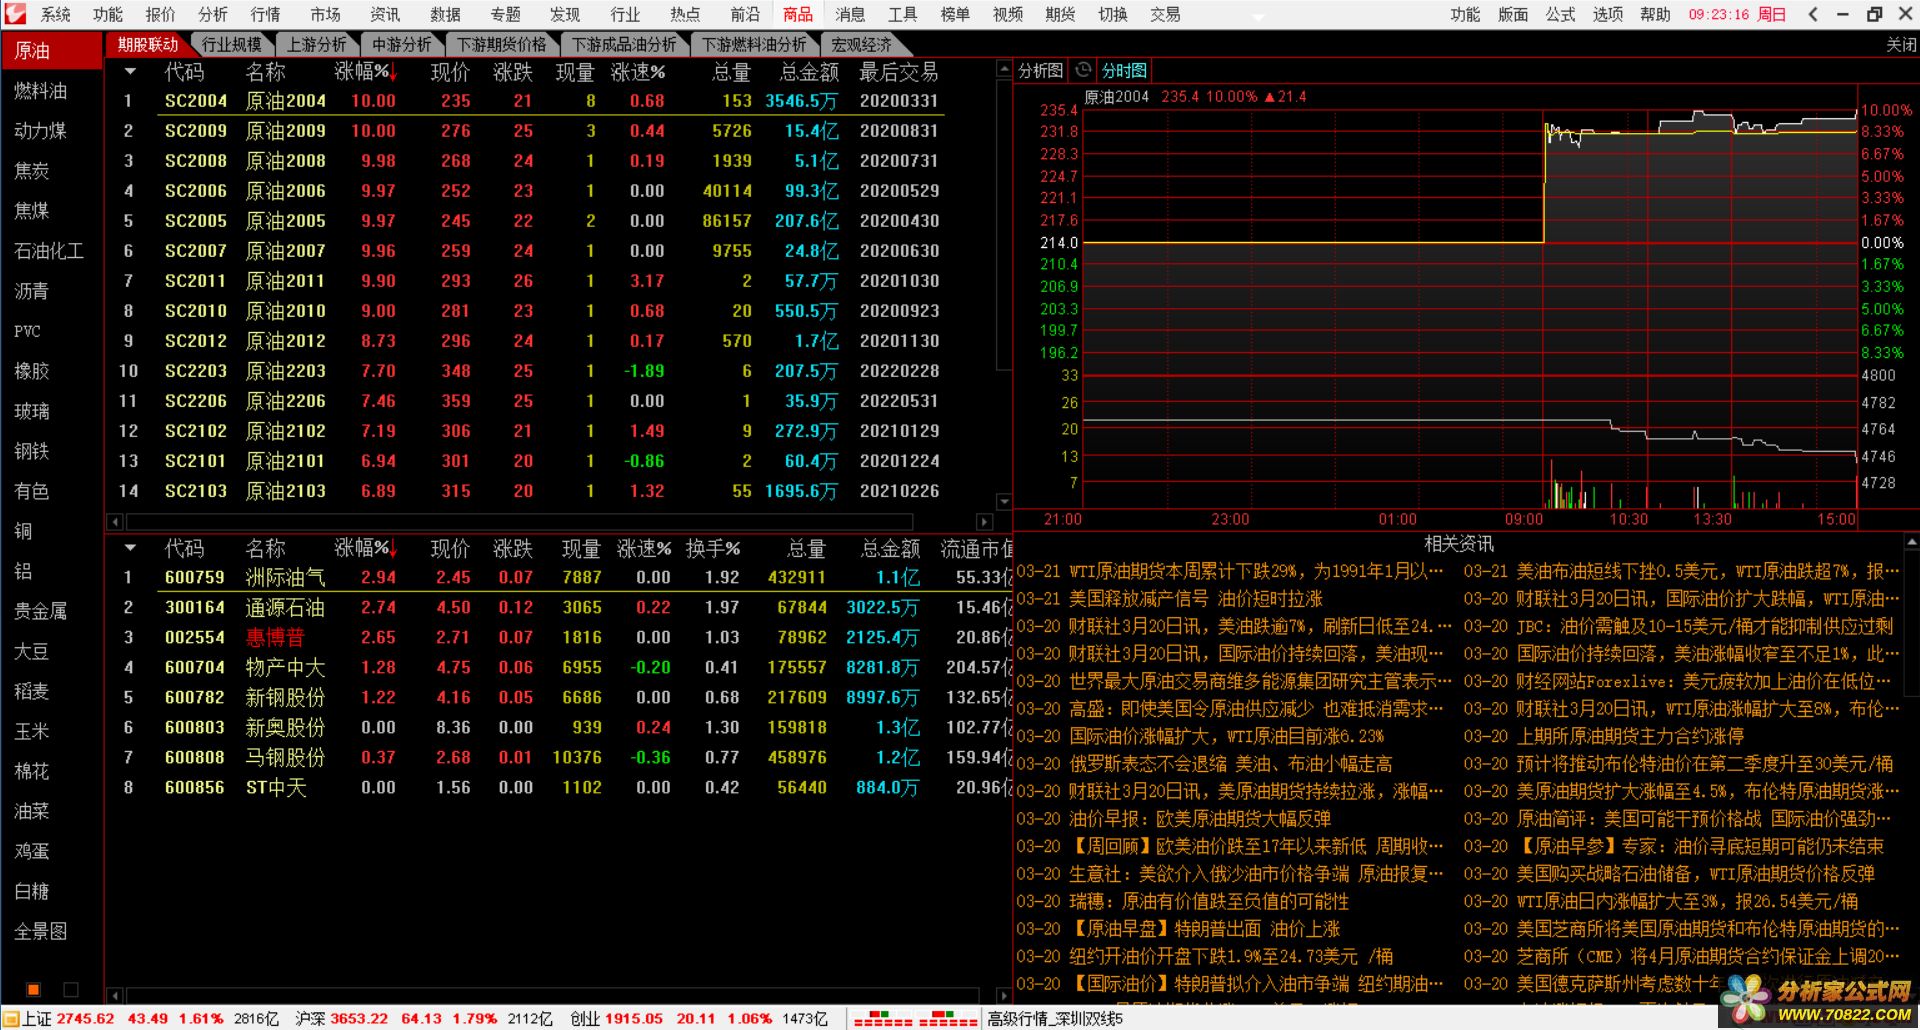This screenshot has height=1030, width=1920.
Task: Open the 商品 menu tab
Action: coord(797,14)
